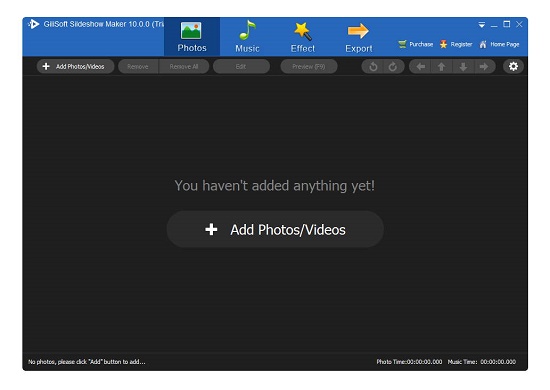
Task: Visit the Home Page link
Action: tap(499, 44)
